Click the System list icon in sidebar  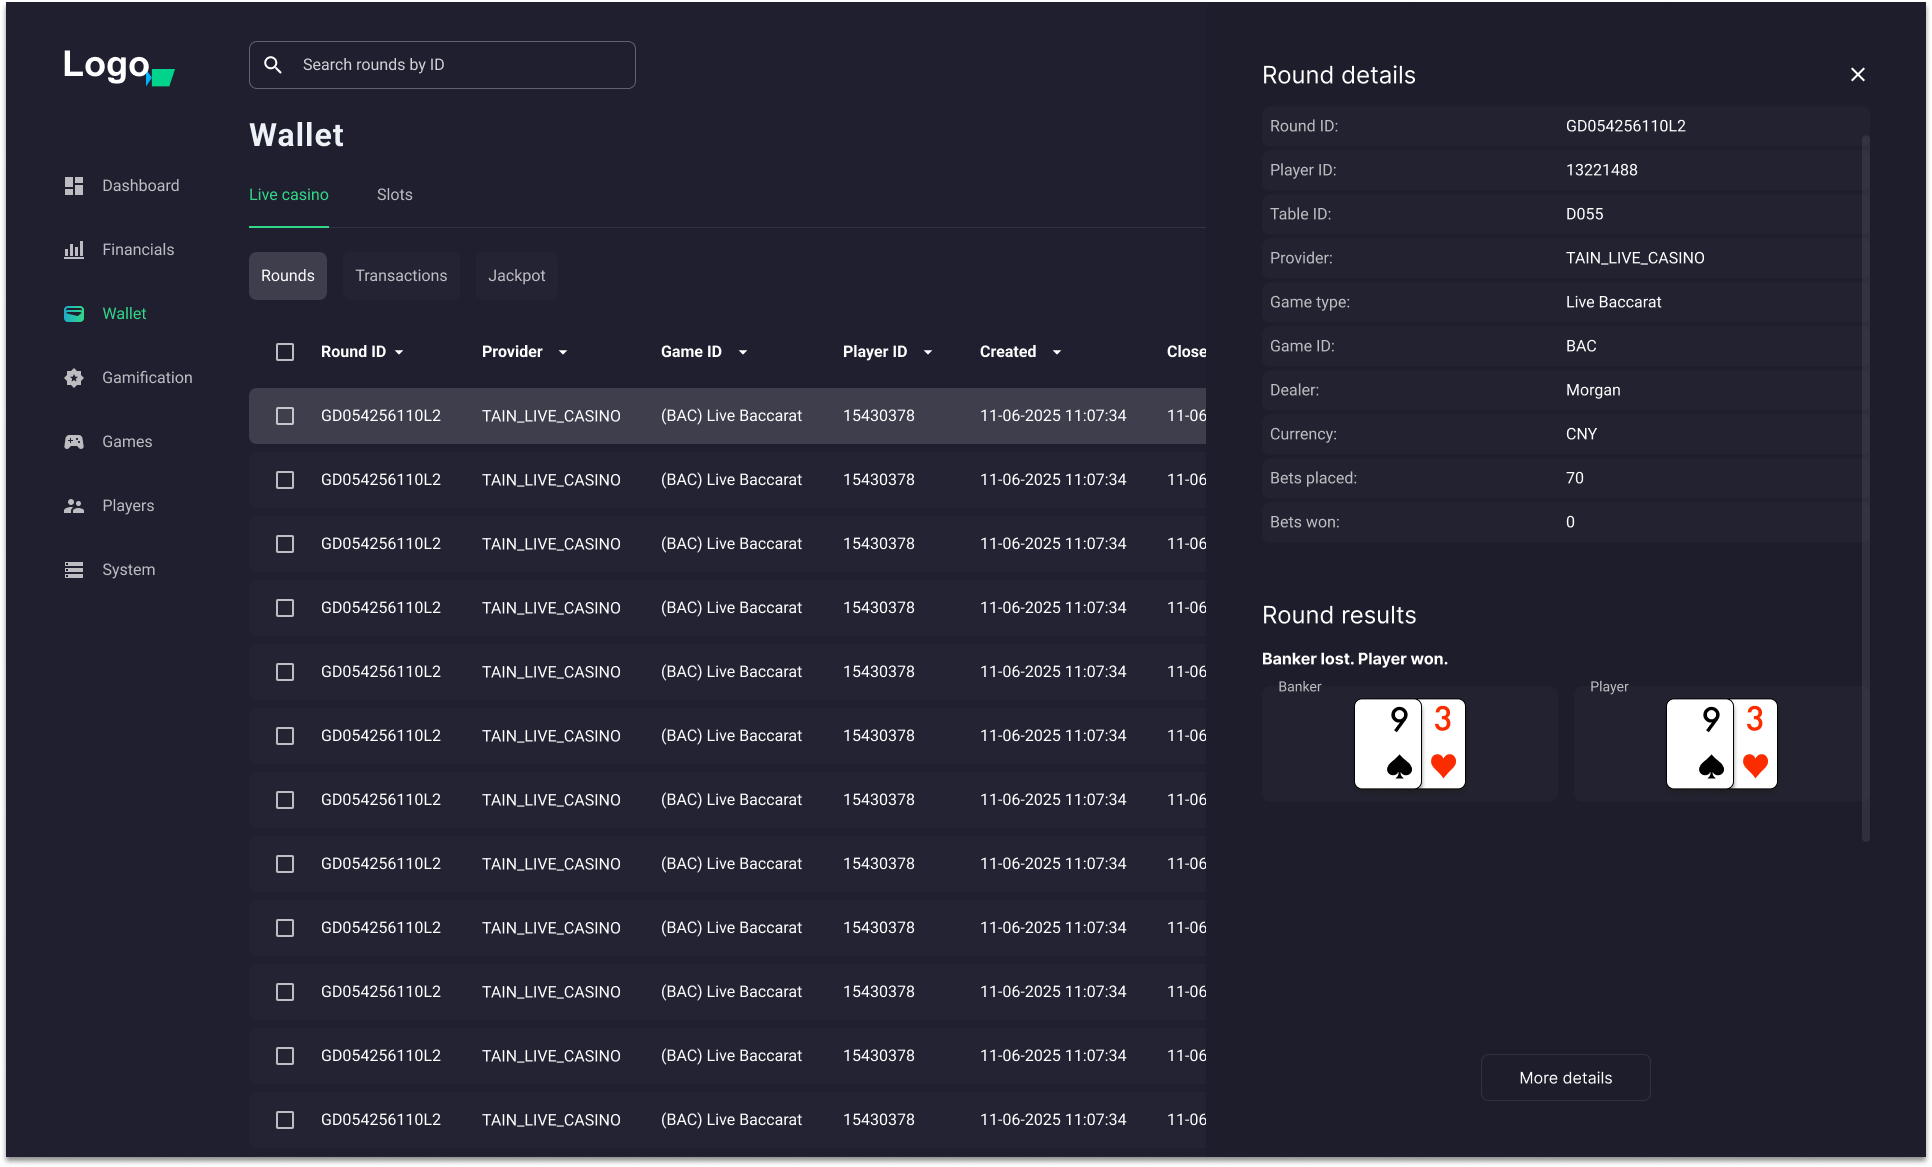(73, 569)
